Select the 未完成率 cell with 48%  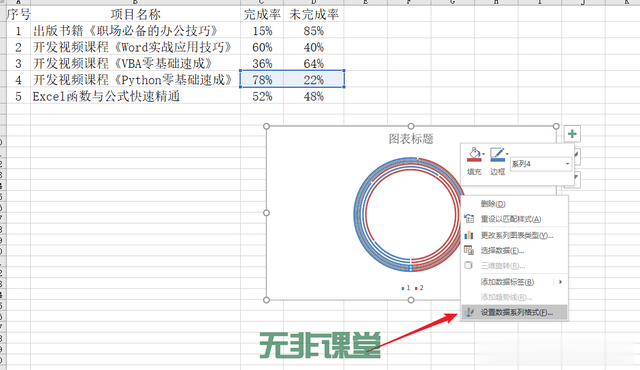pyautogui.click(x=313, y=96)
